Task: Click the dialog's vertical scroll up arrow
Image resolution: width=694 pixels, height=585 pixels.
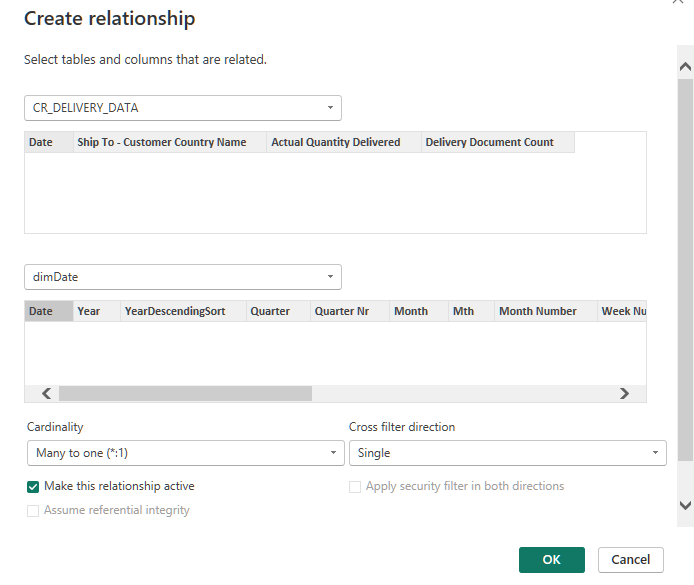Action: tap(685, 67)
